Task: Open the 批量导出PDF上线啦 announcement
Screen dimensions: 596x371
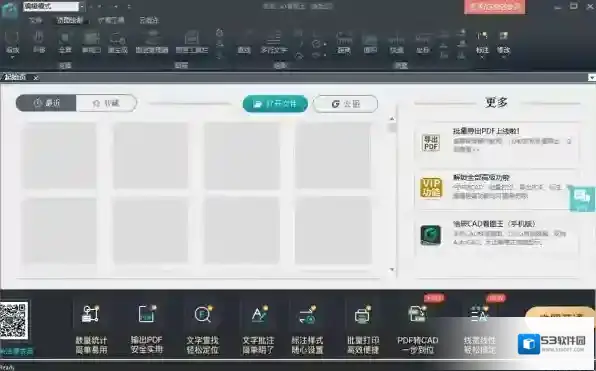Action: [496, 144]
